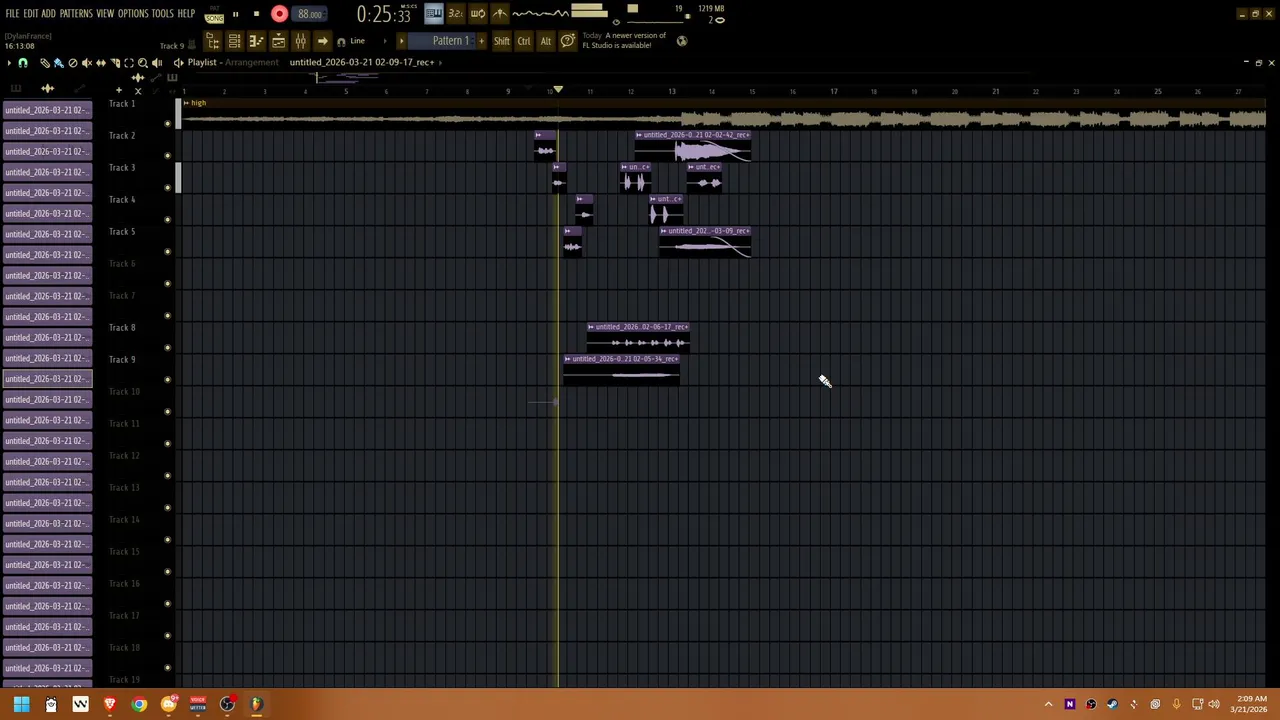Select the Playback speaker tool
The width and height of the screenshot is (1280, 720).
click(x=156, y=63)
